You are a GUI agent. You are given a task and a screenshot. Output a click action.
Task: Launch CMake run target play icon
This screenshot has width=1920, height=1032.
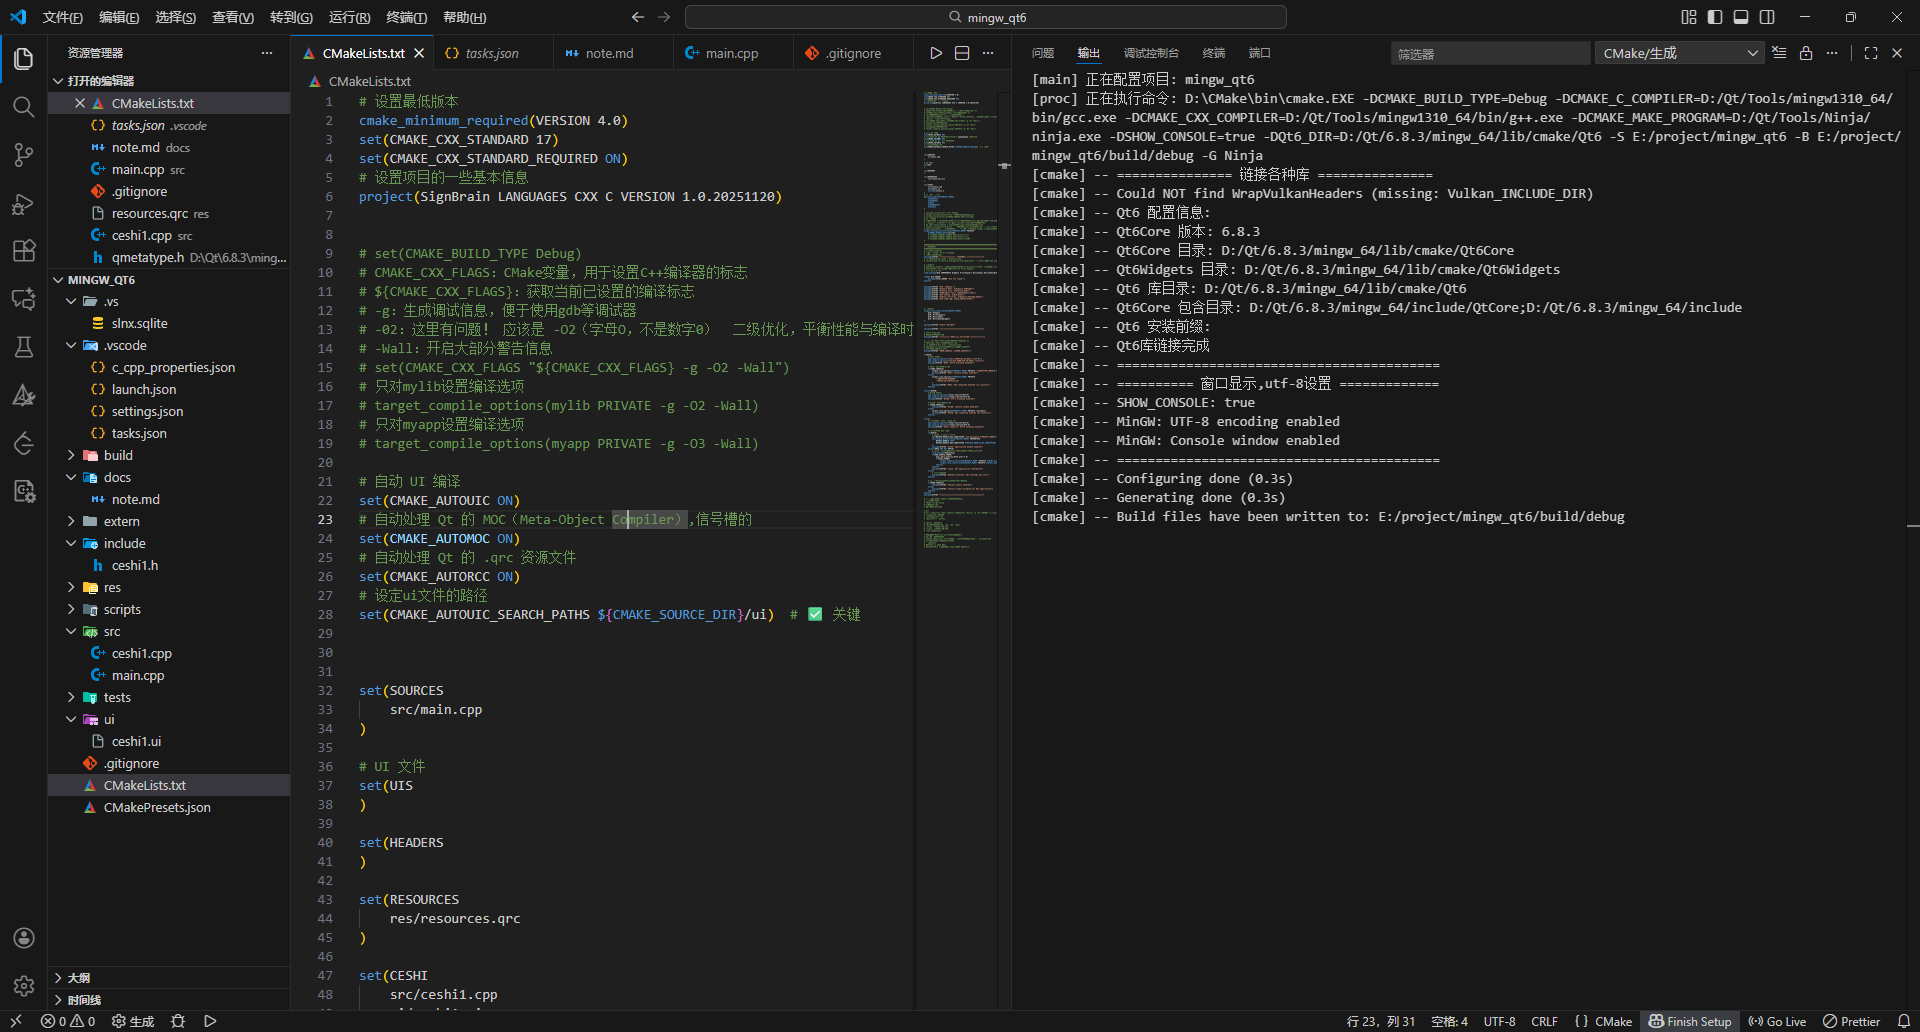click(x=210, y=1021)
